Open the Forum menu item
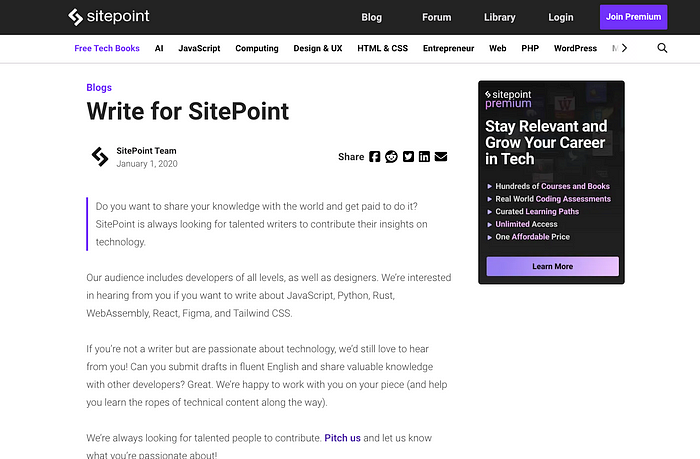Image resolution: width=700 pixels, height=459 pixels. (437, 17)
